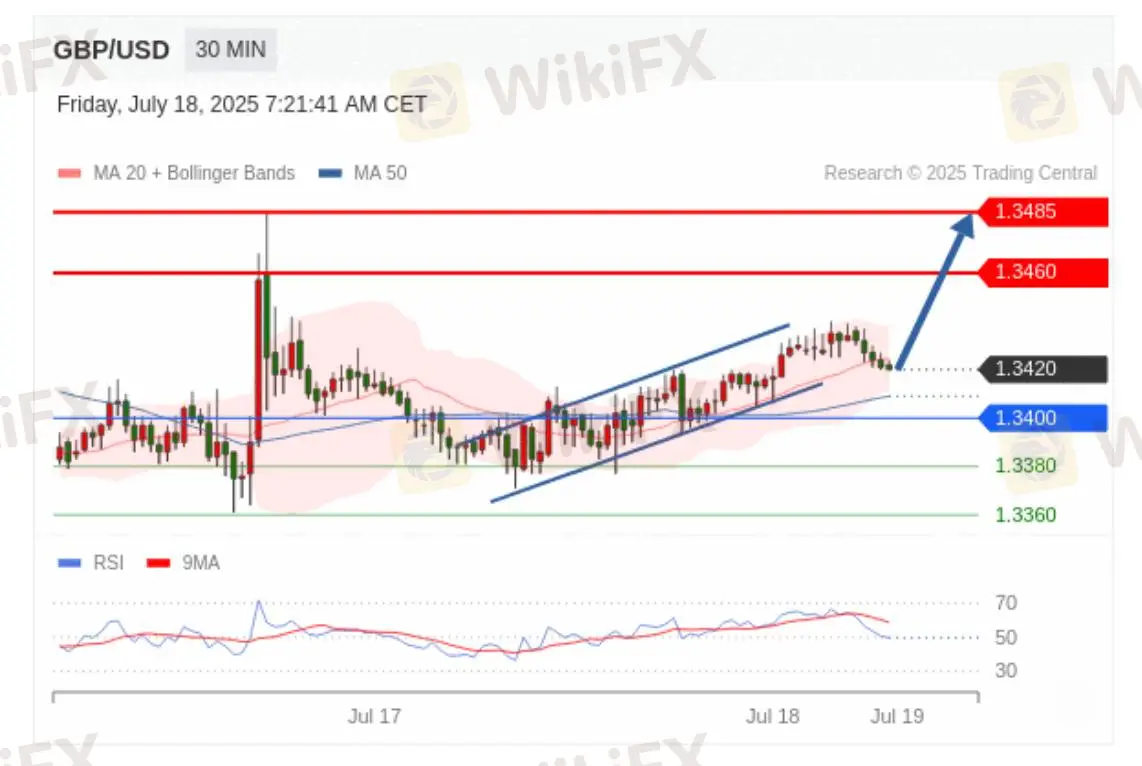Click the 1.3380 green support value
1142x766 pixels.
(1025, 466)
